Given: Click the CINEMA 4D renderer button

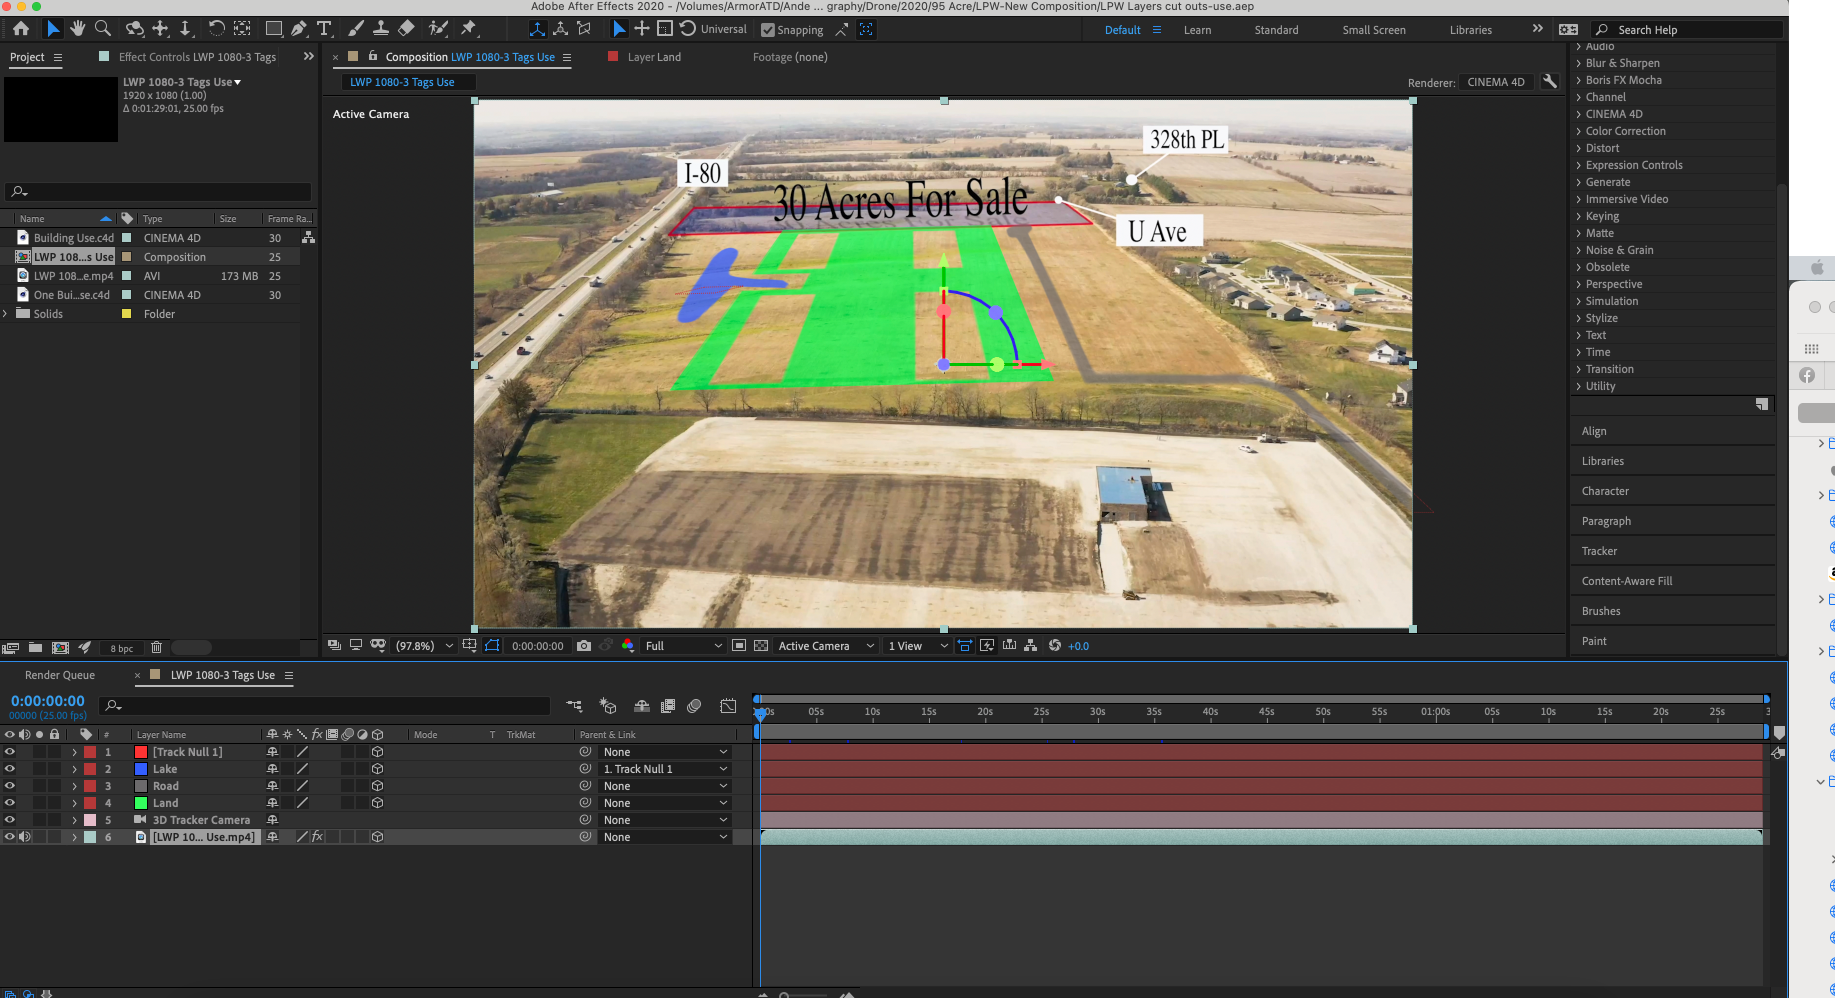Looking at the screenshot, I should tap(1496, 82).
